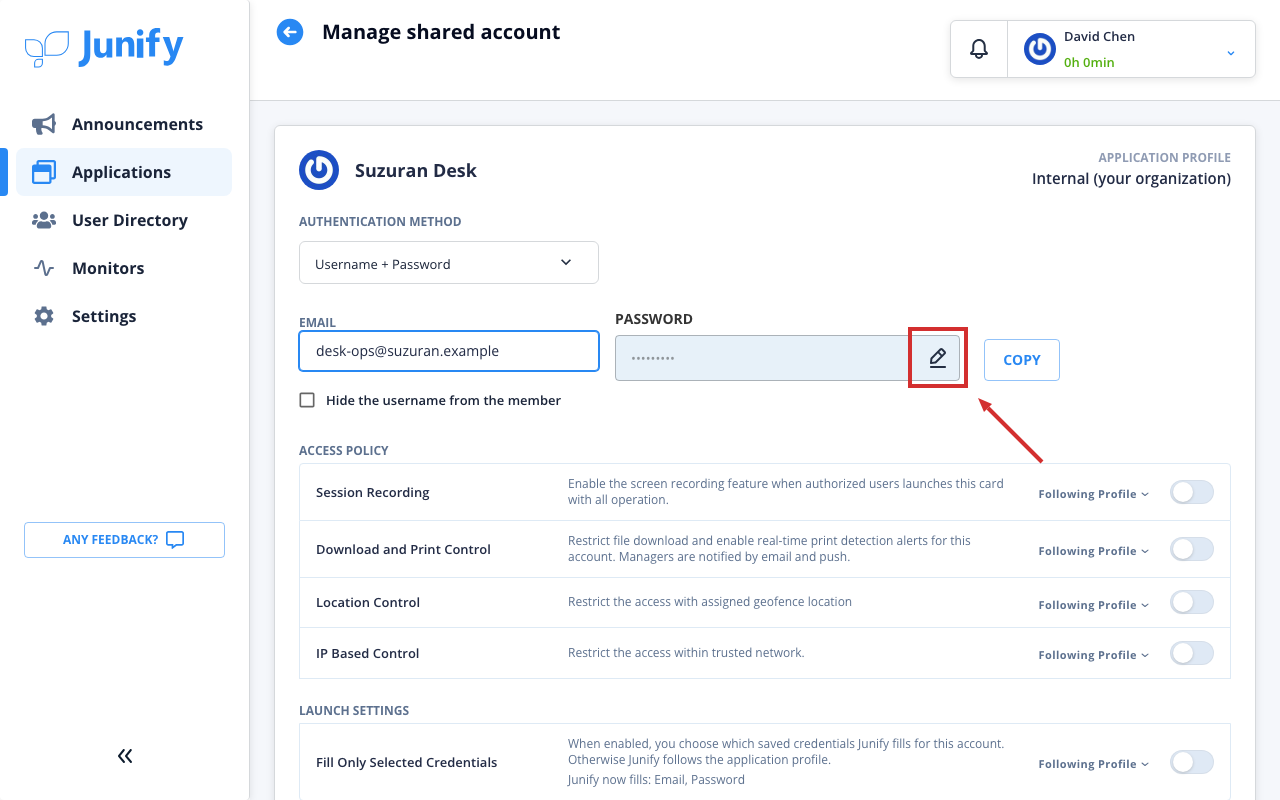The height and width of the screenshot is (800, 1280).
Task: Open the Authentication Method dropdown
Action: tap(449, 263)
